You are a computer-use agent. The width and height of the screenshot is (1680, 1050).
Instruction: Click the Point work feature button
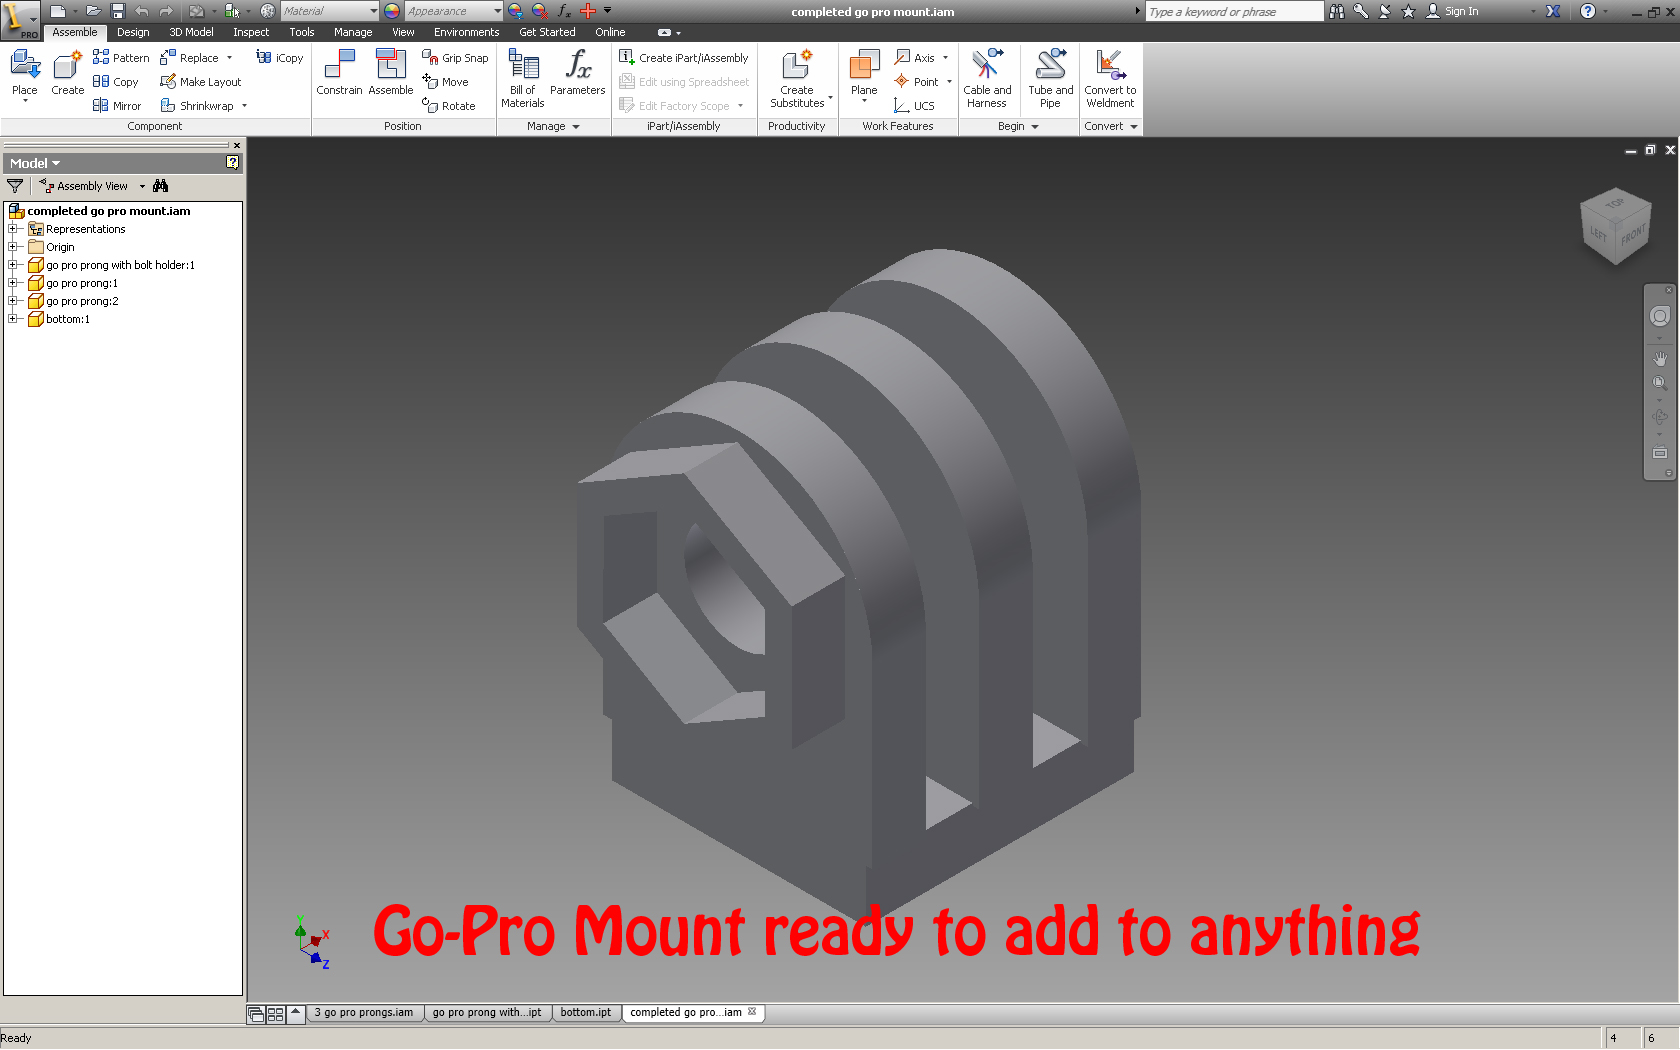(917, 82)
